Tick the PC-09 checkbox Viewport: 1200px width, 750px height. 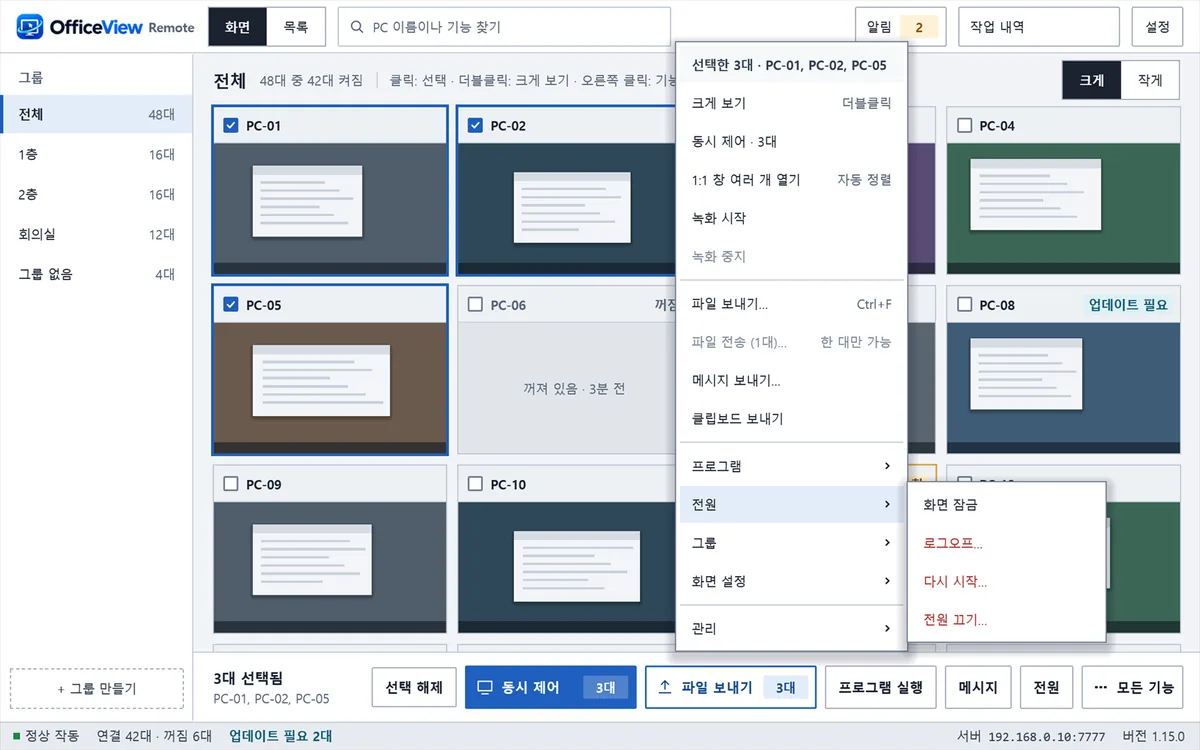(x=231, y=484)
